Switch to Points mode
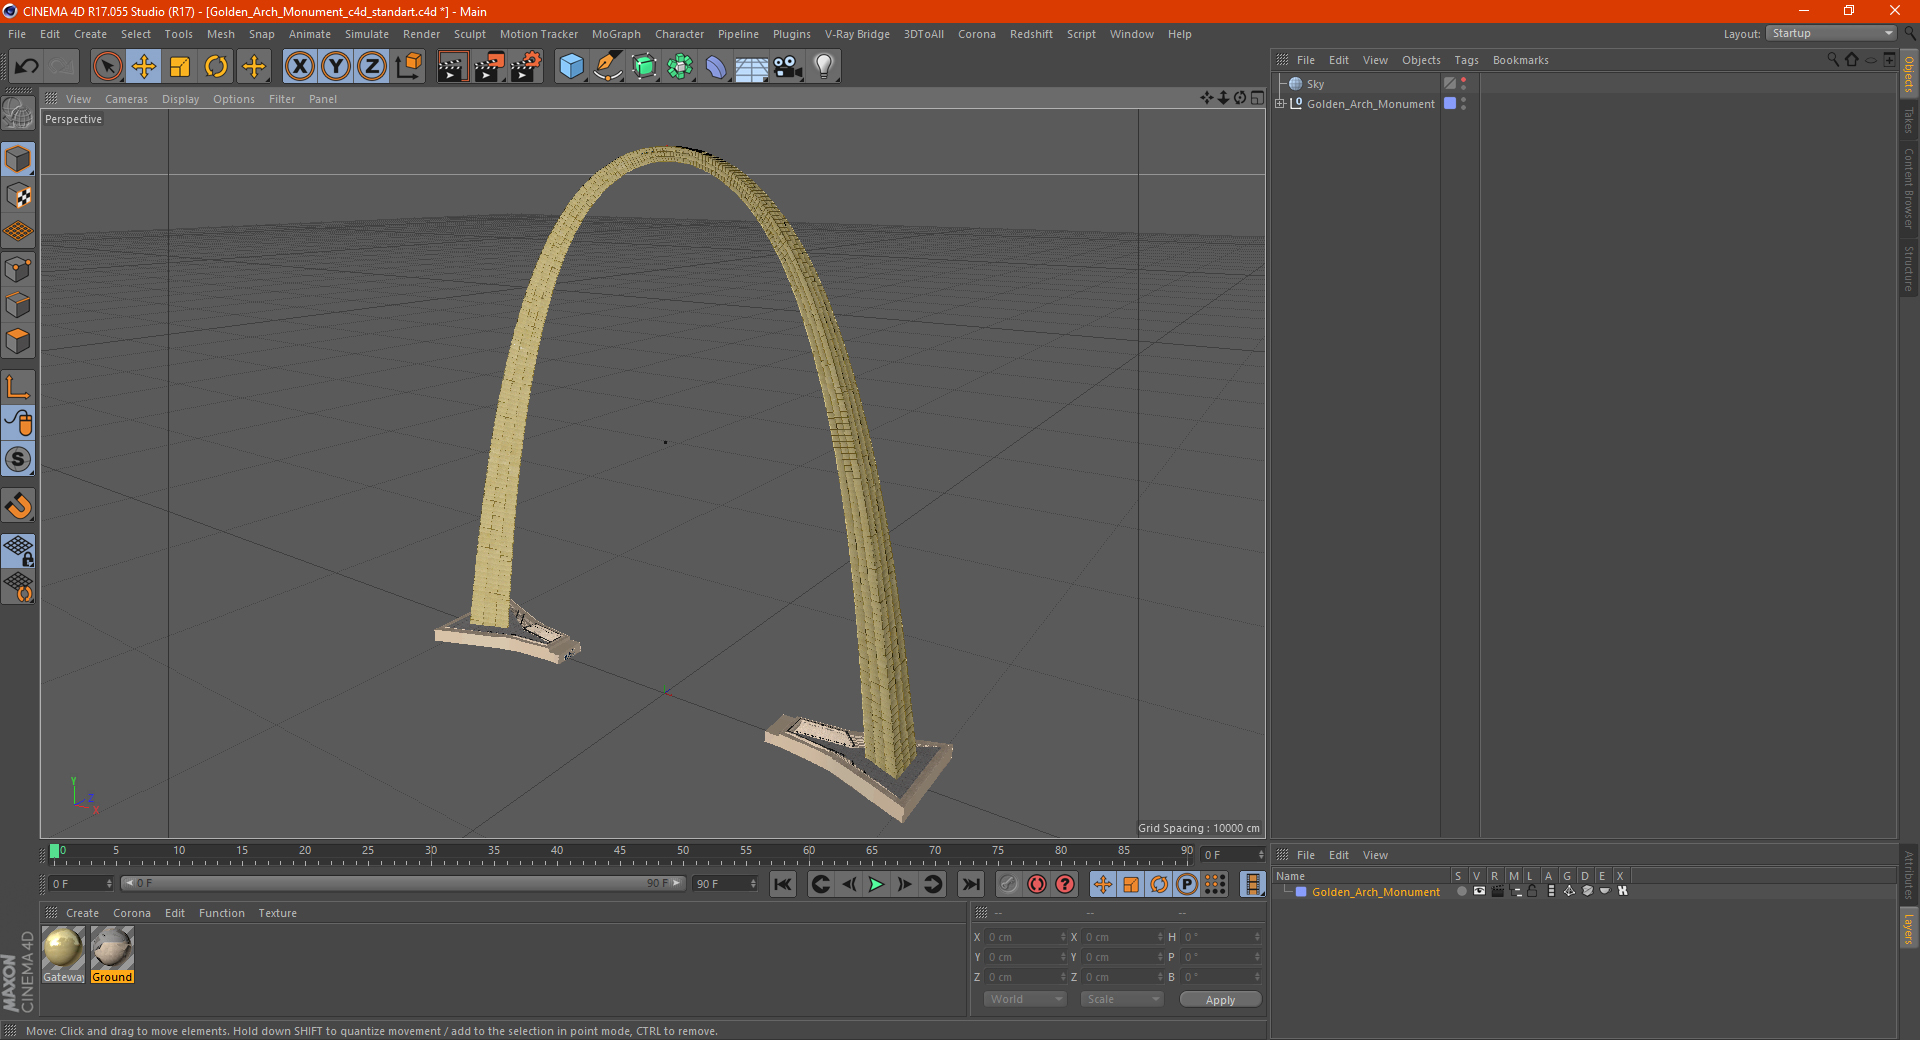Image resolution: width=1920 pixels, height=1040 pixels. pos(19,269)
